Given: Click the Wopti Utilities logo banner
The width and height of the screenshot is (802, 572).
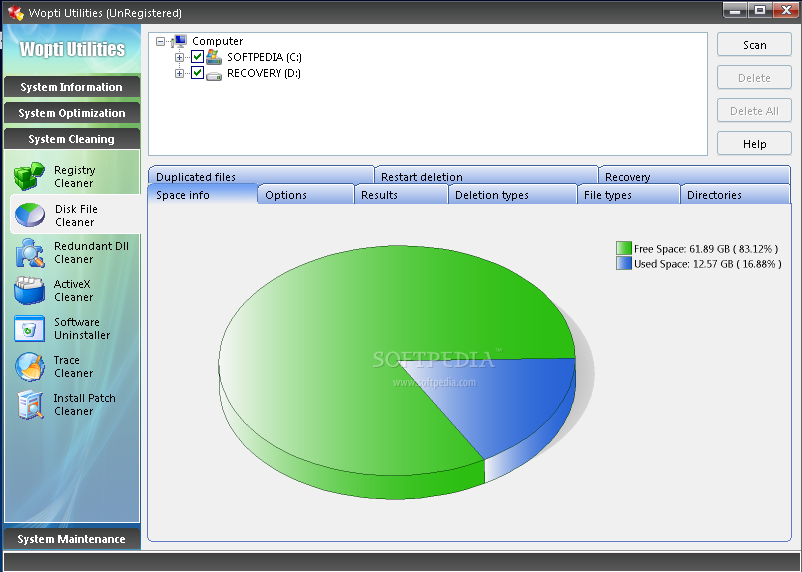Looking at the screenshot, I should pos(72,49).
